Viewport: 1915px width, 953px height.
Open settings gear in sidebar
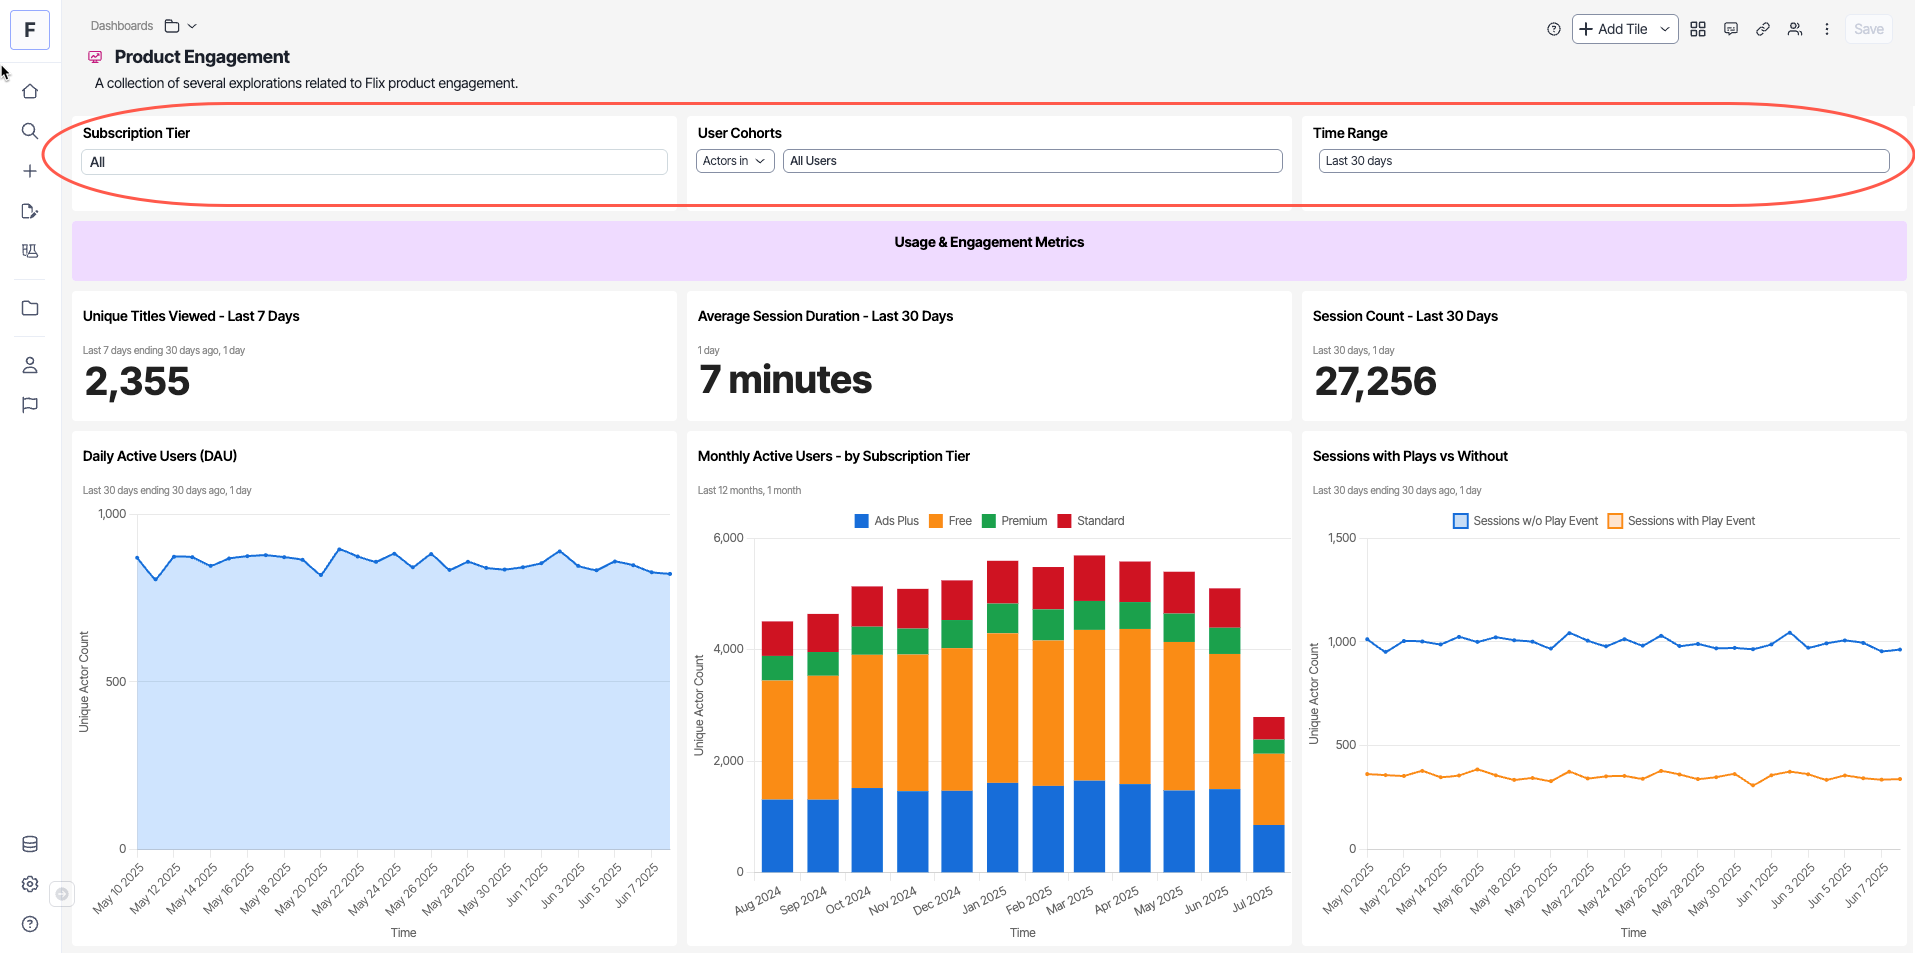pyautogui.click(x=30, y=884)
